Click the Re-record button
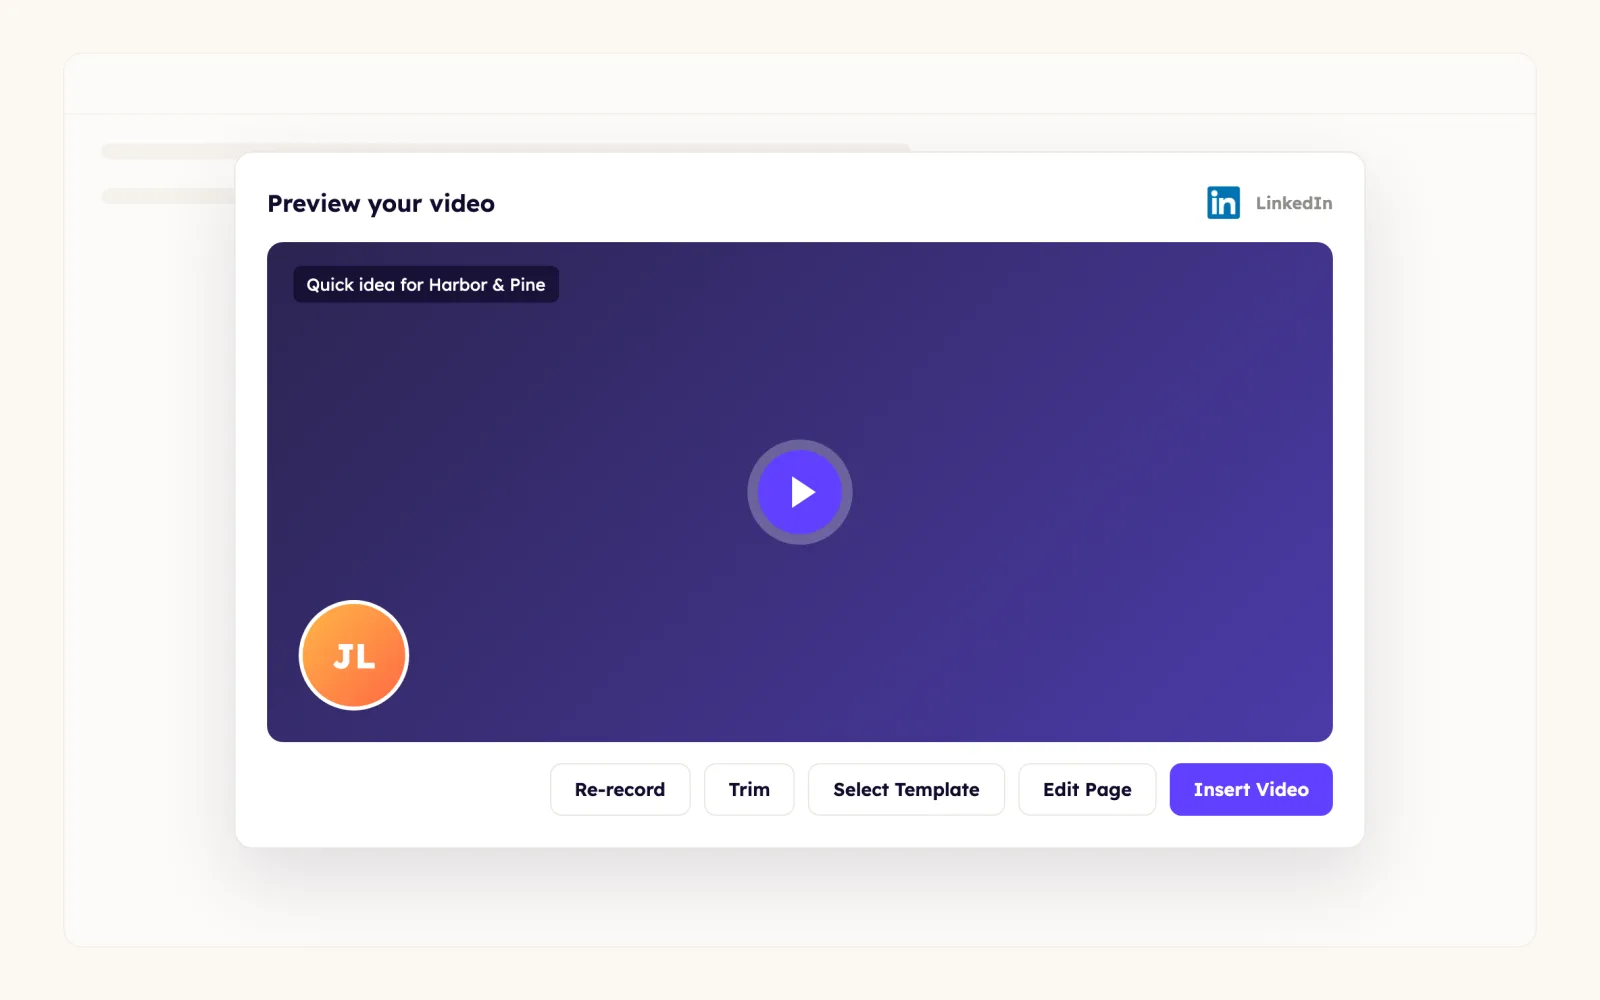Screen dimensions: 1600x1000 620,789
